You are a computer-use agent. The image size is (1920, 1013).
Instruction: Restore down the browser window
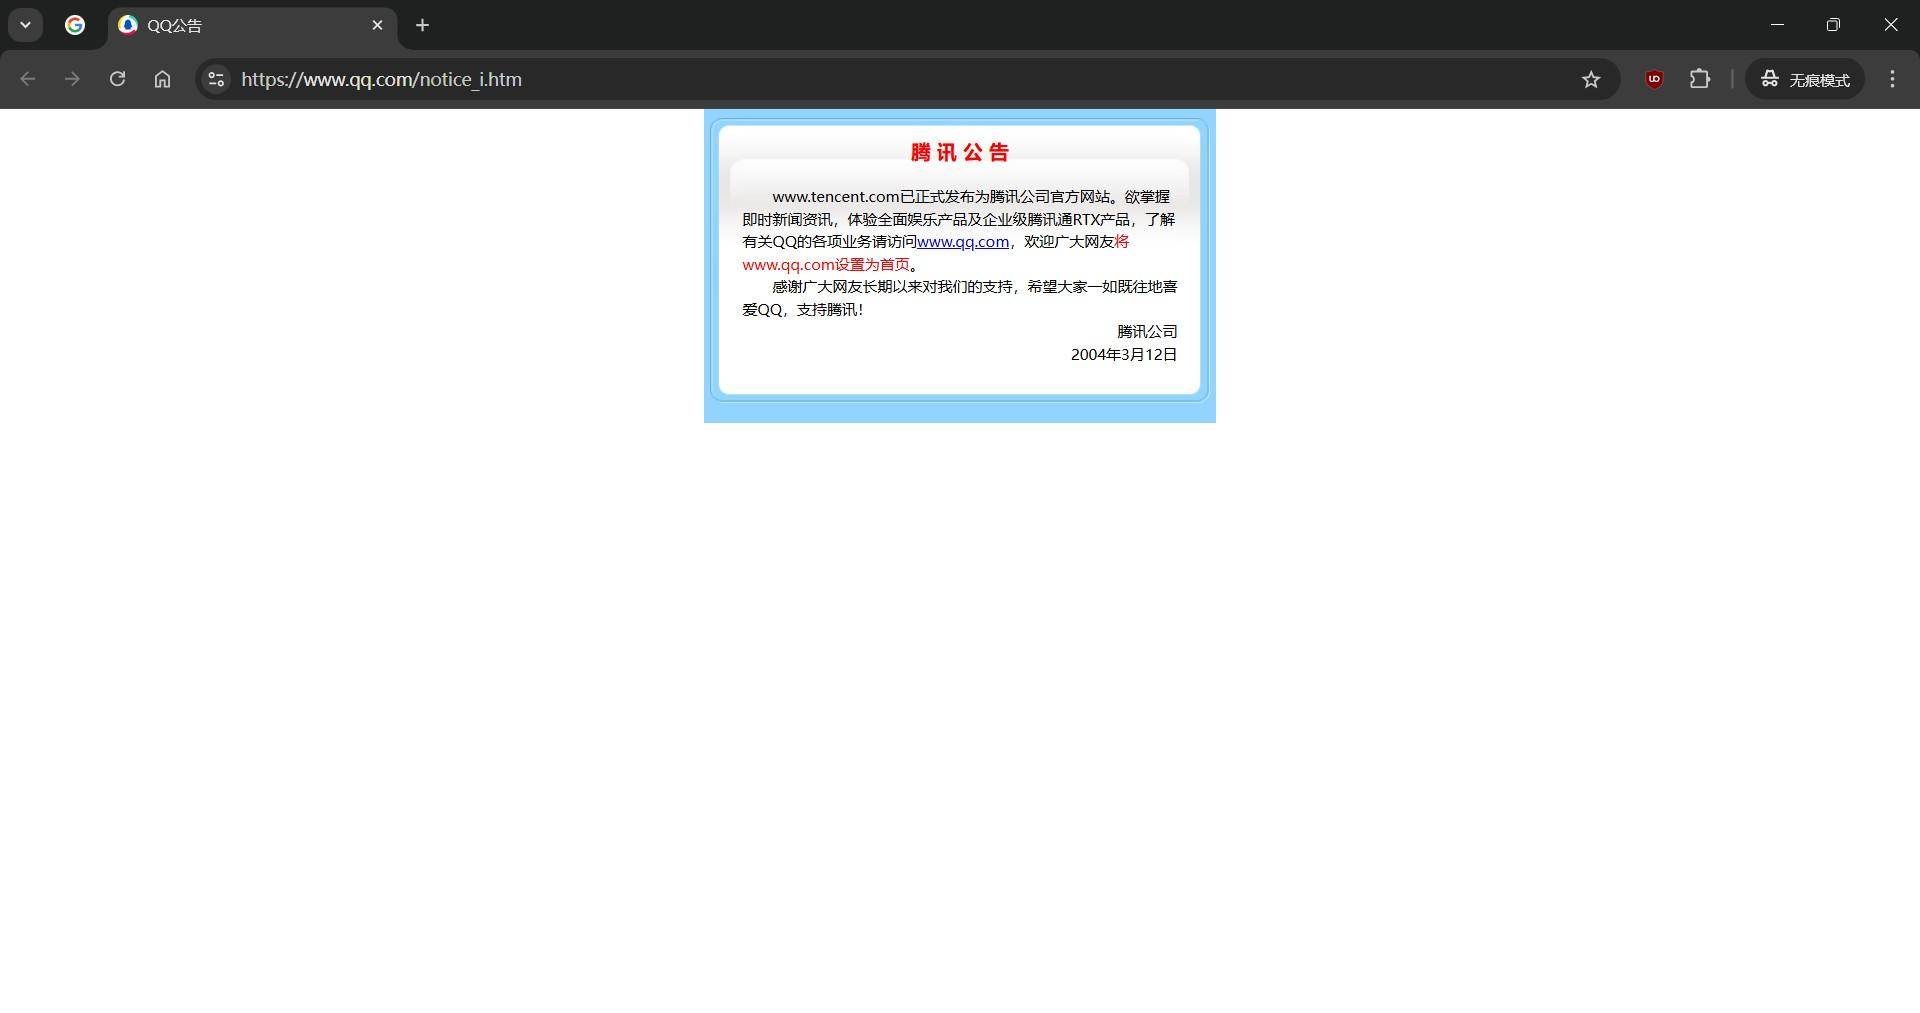pyautogui.click(x=1833, y=25)
